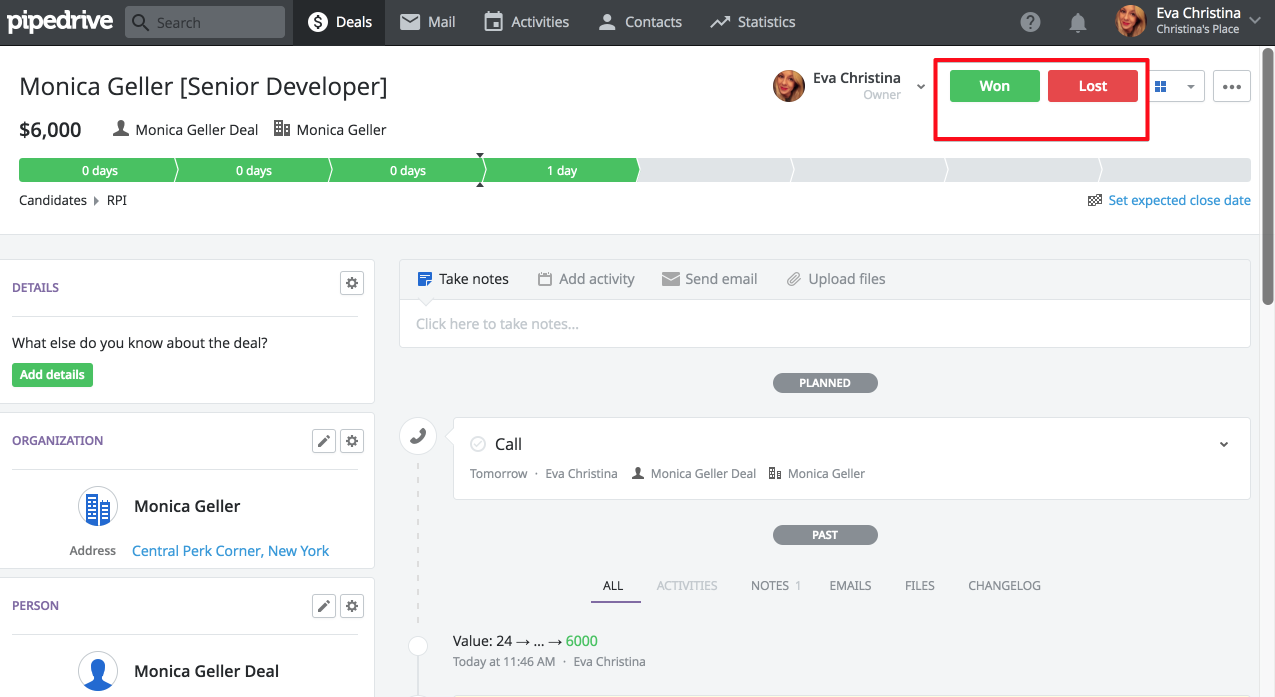Click Eva Christina's profile avatar in top bar
1275x697 pixels.
1131,21
